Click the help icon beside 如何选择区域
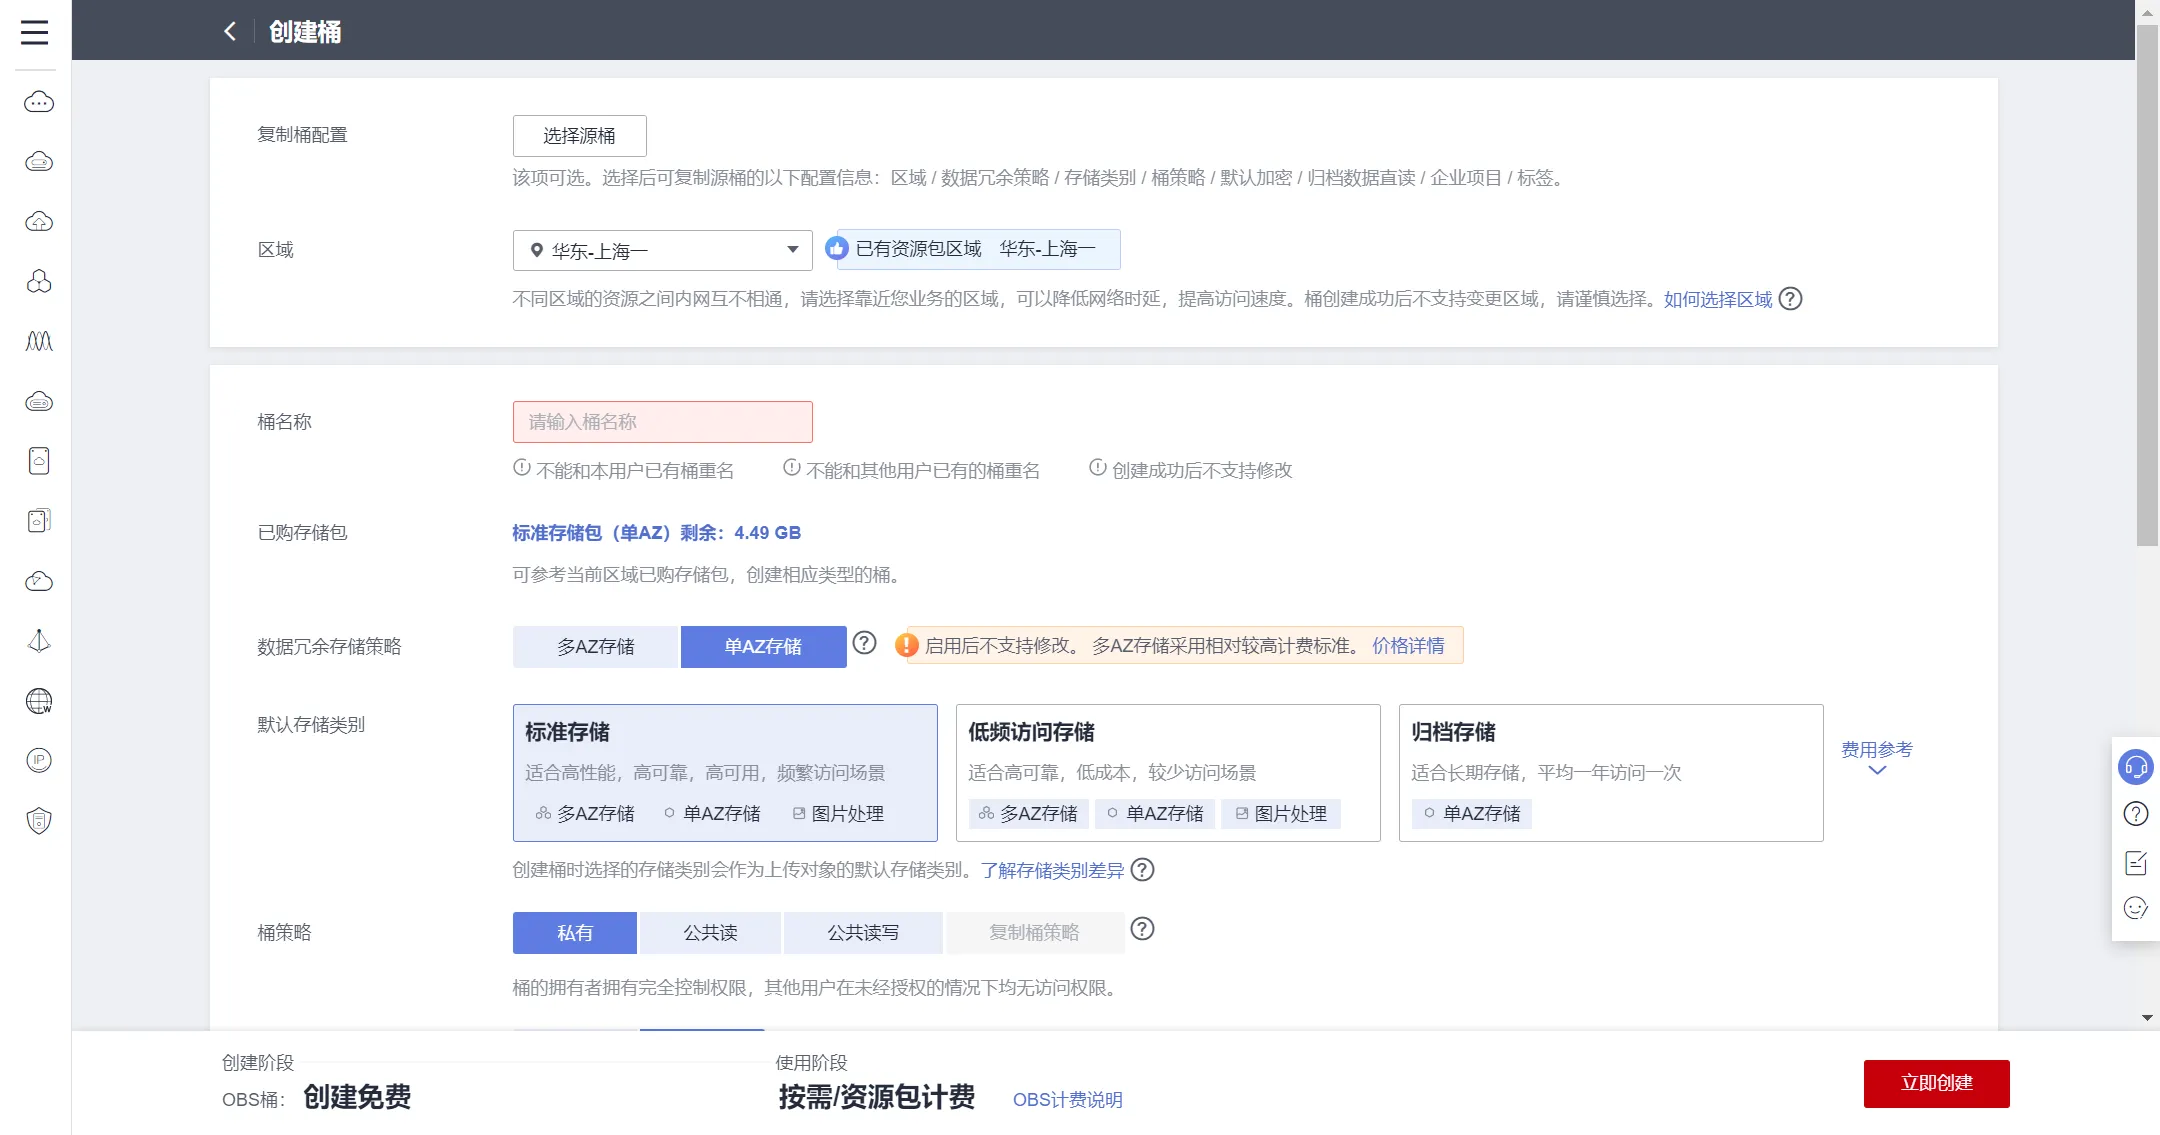Screen dimensions: 2160x1135 point(1790,299)
